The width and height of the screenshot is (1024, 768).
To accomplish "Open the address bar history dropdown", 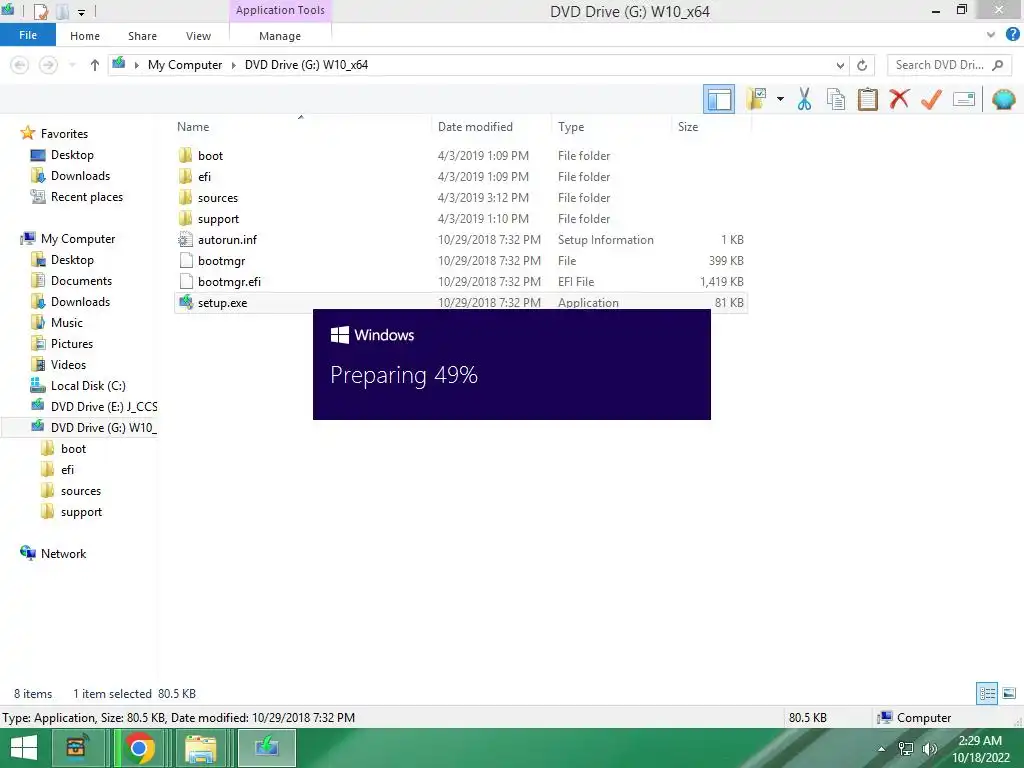I will click(x=840, y=65).
